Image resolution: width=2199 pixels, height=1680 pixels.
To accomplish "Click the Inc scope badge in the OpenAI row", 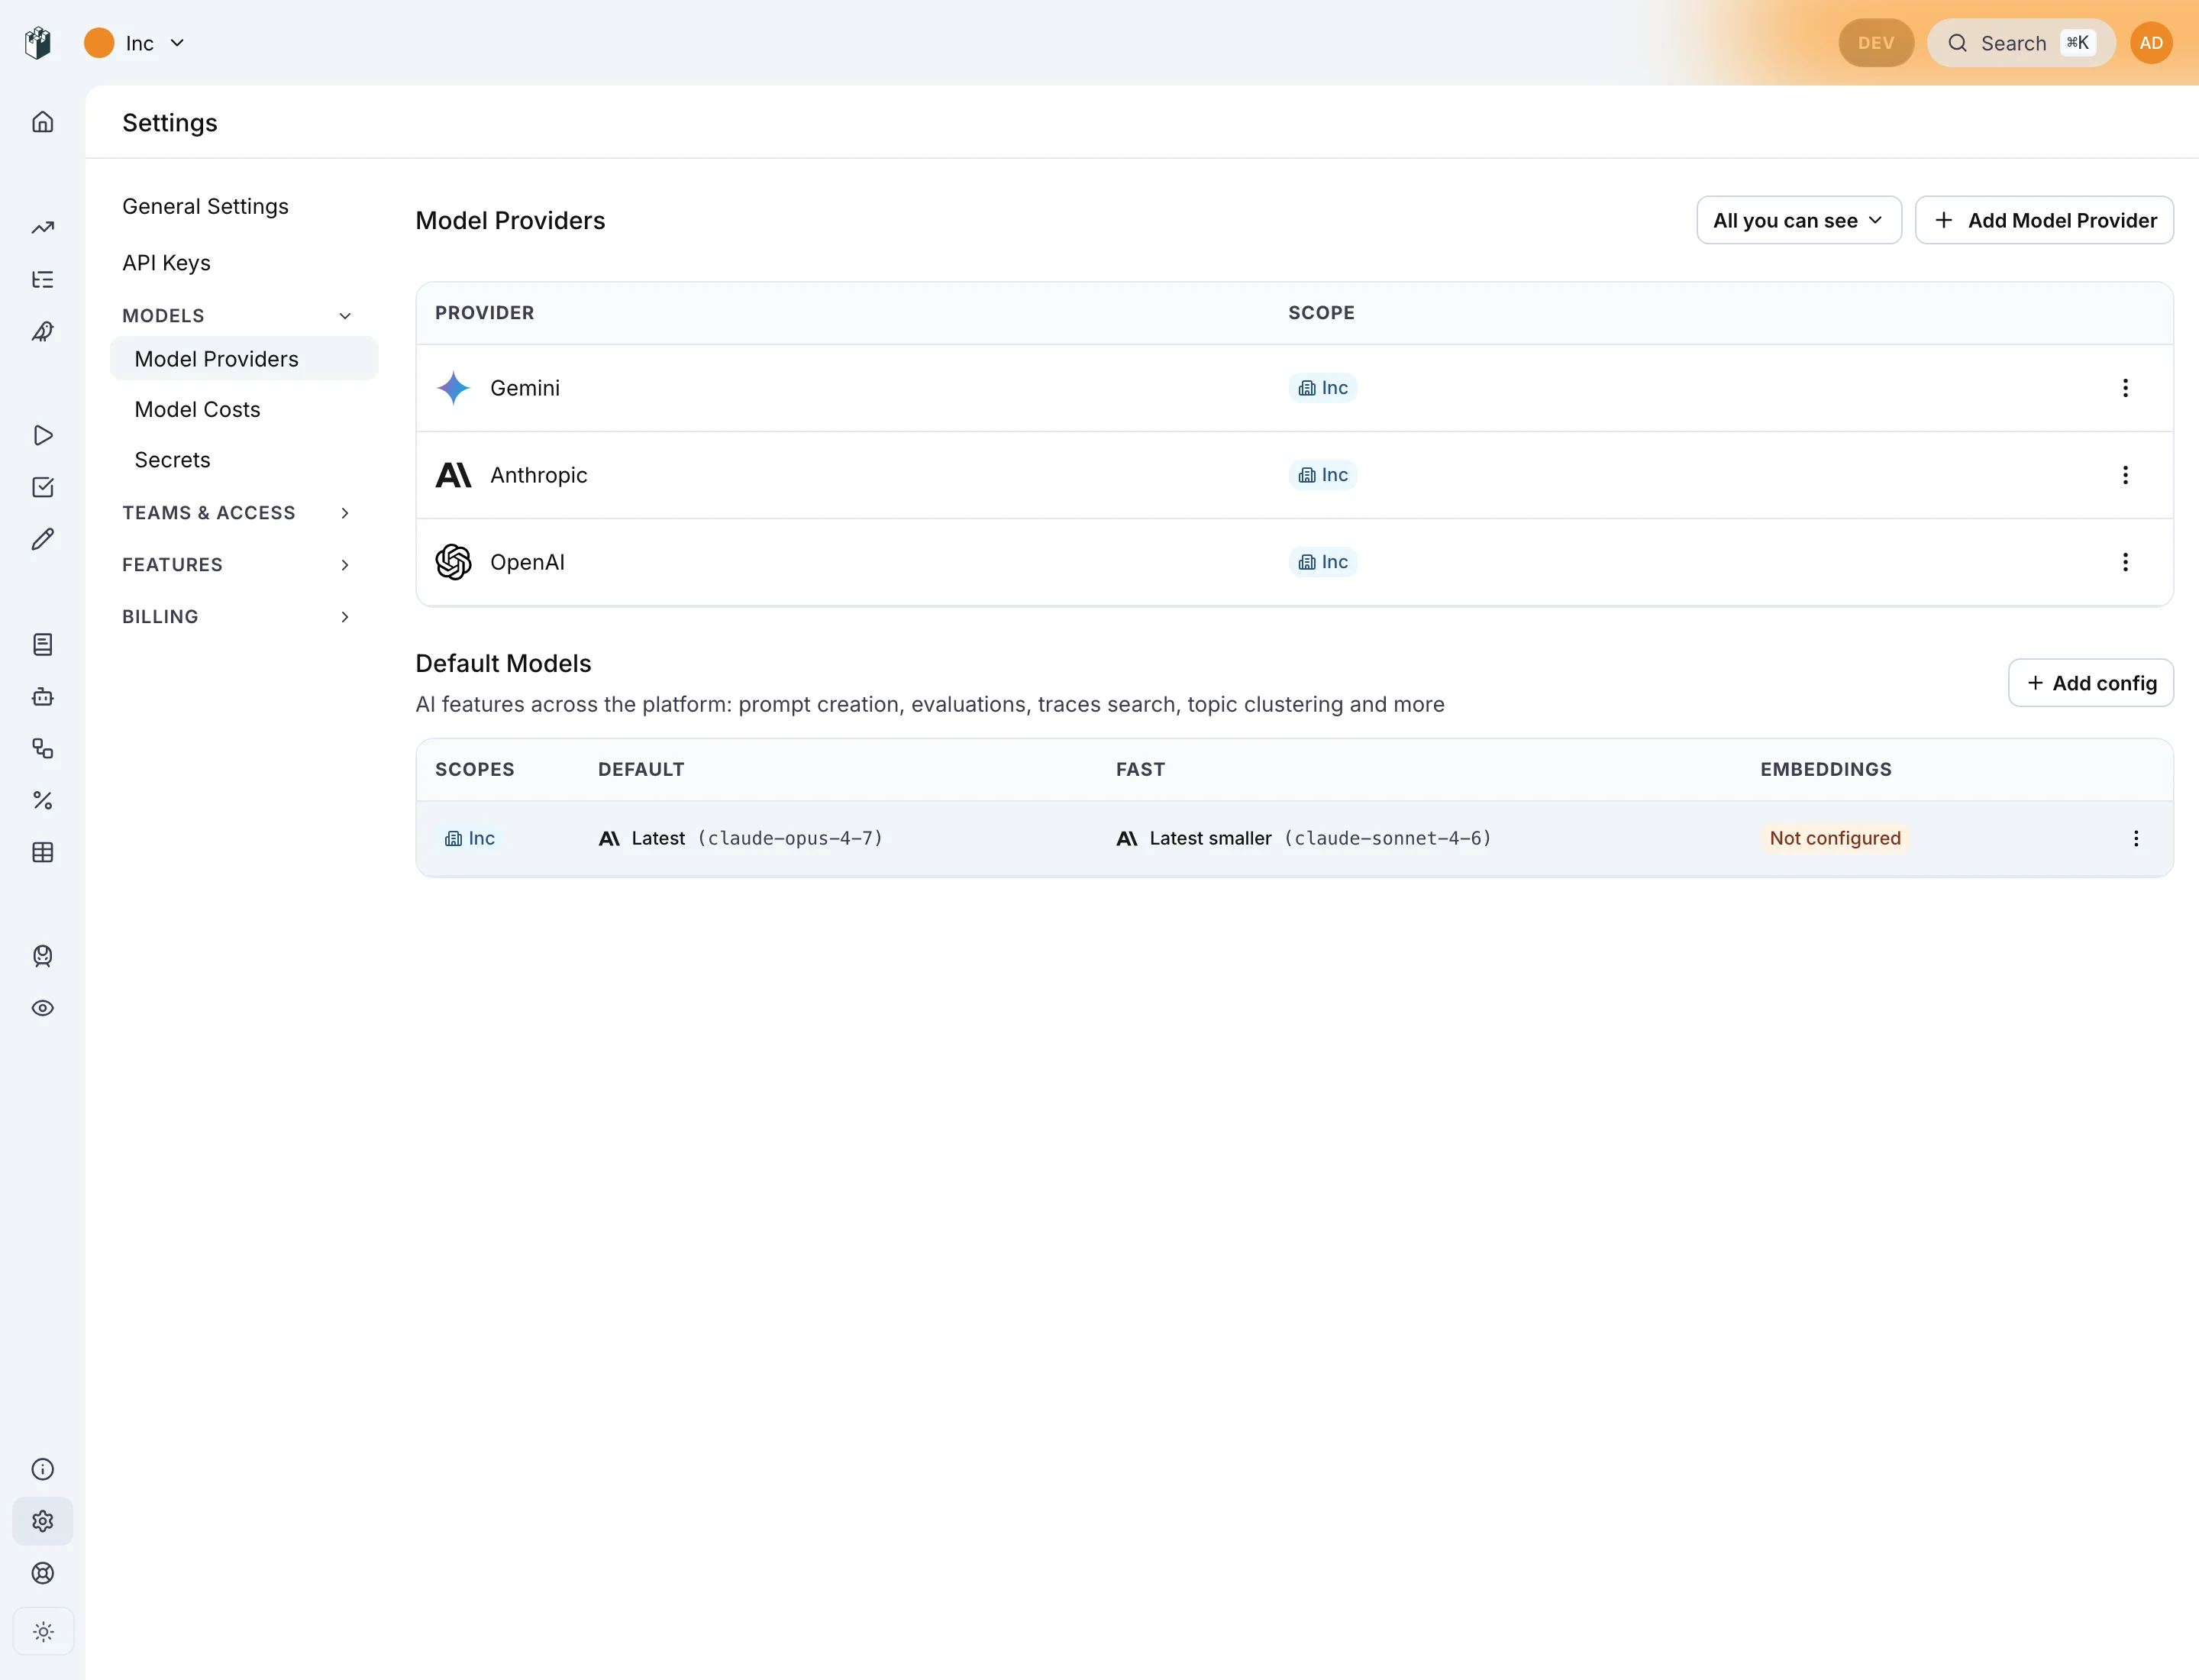I will (1322, 562).
